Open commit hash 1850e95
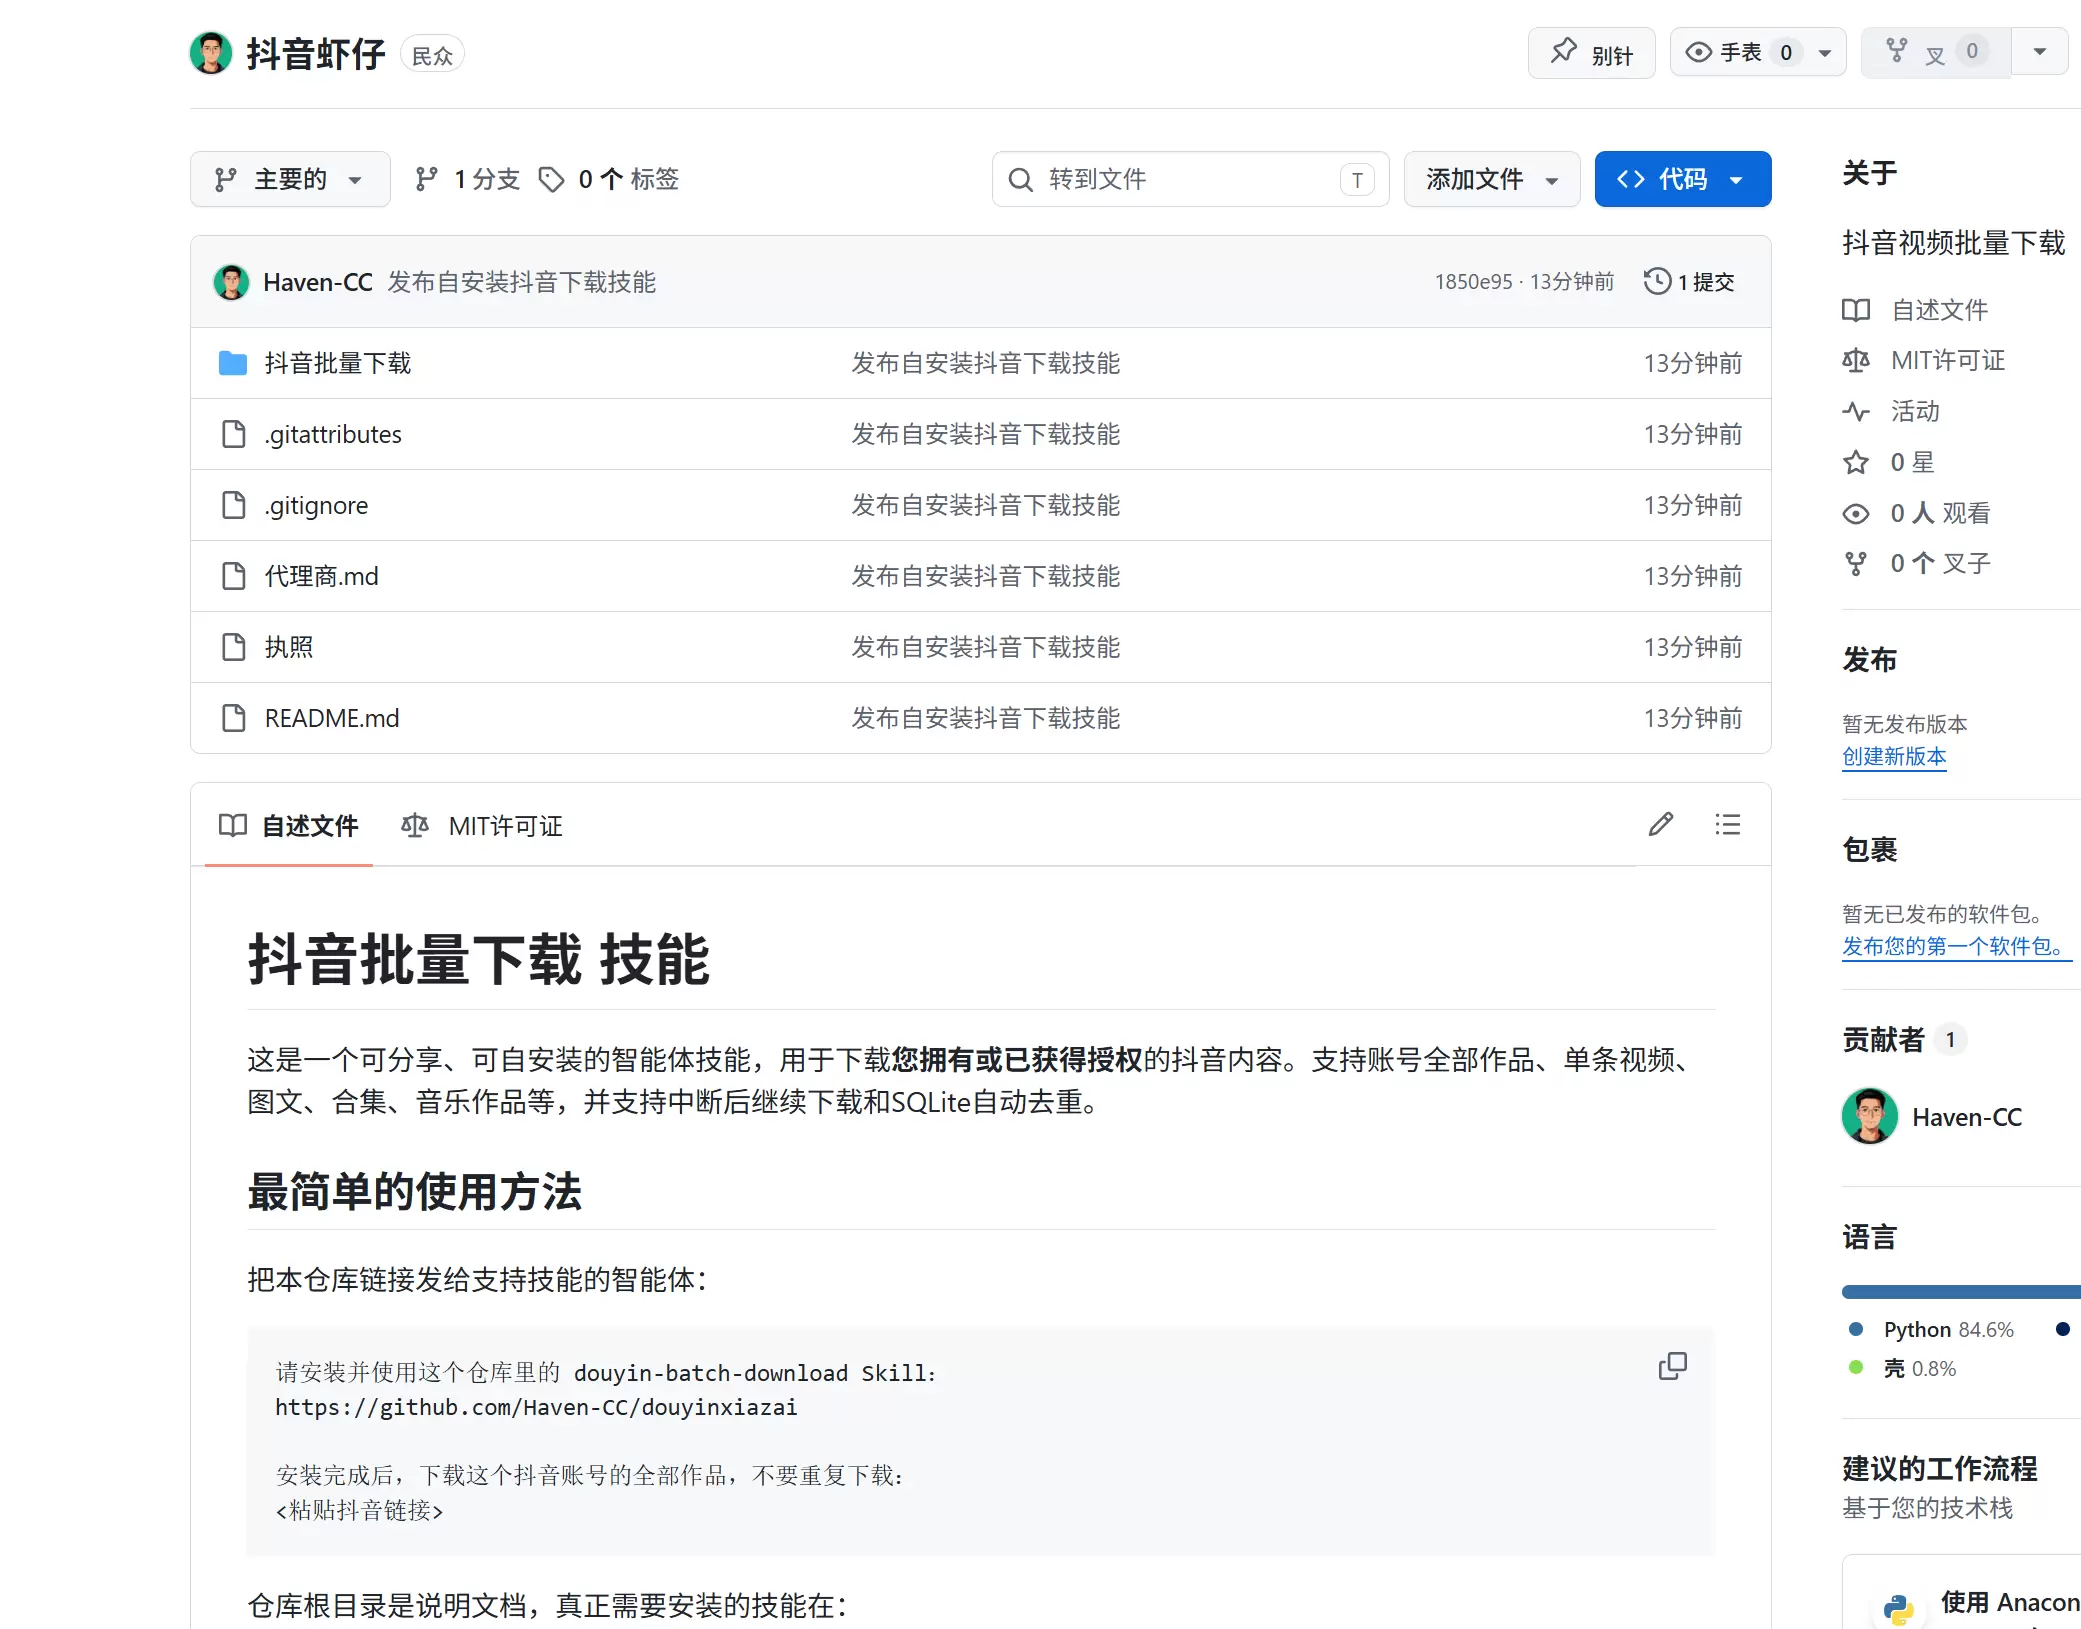The height and width of the screenshot is (1629, 2081). (x=1473, y=282)
